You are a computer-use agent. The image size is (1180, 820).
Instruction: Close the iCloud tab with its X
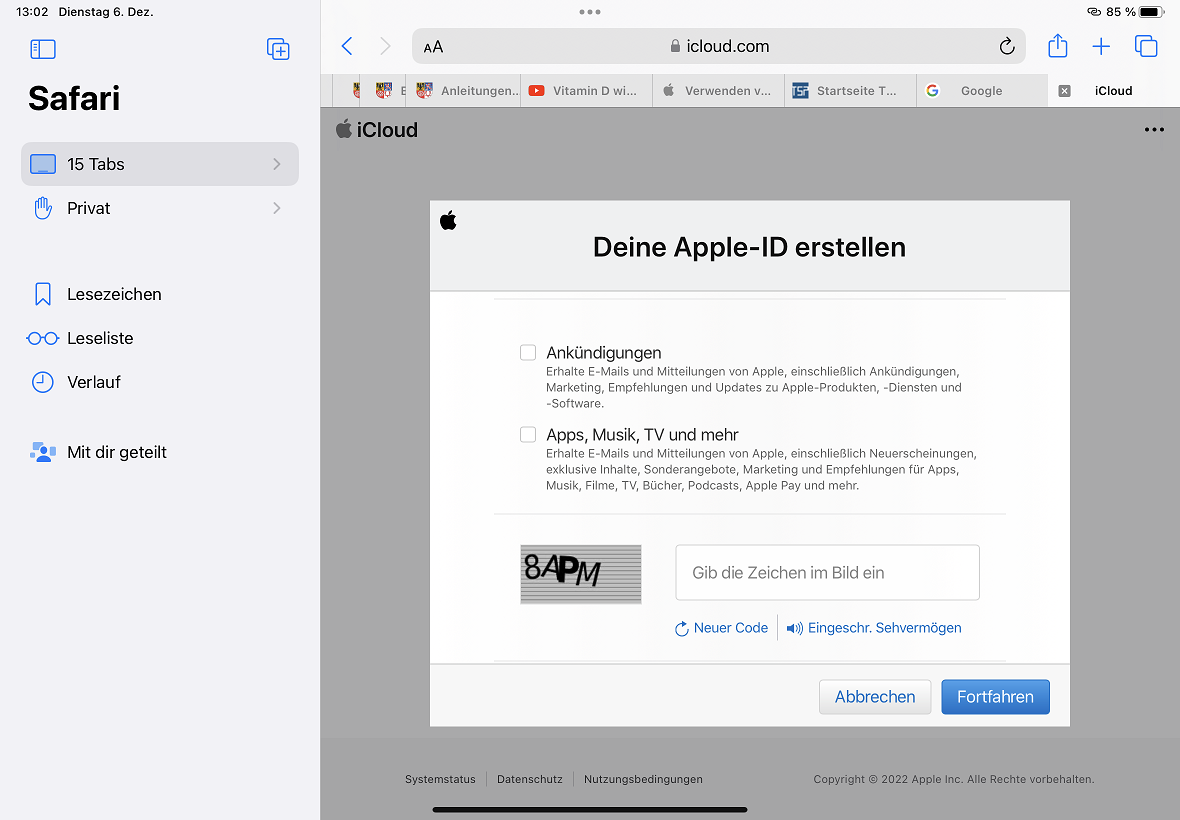[1064, 91]
